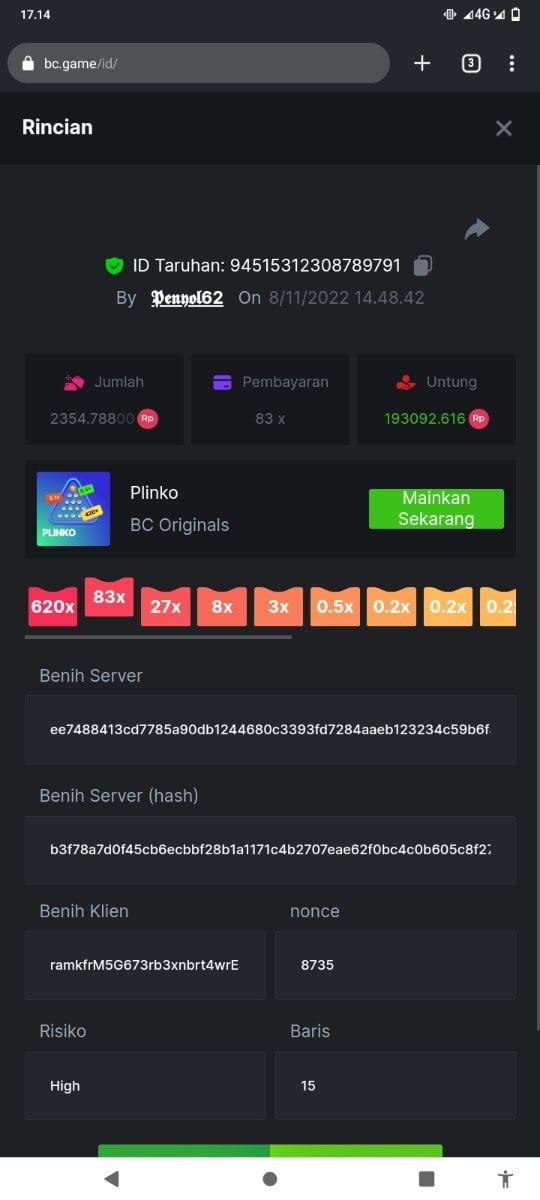540x1200 pixels.
Task: Tap the Android back navigation button
Action: coord(112,1179)
